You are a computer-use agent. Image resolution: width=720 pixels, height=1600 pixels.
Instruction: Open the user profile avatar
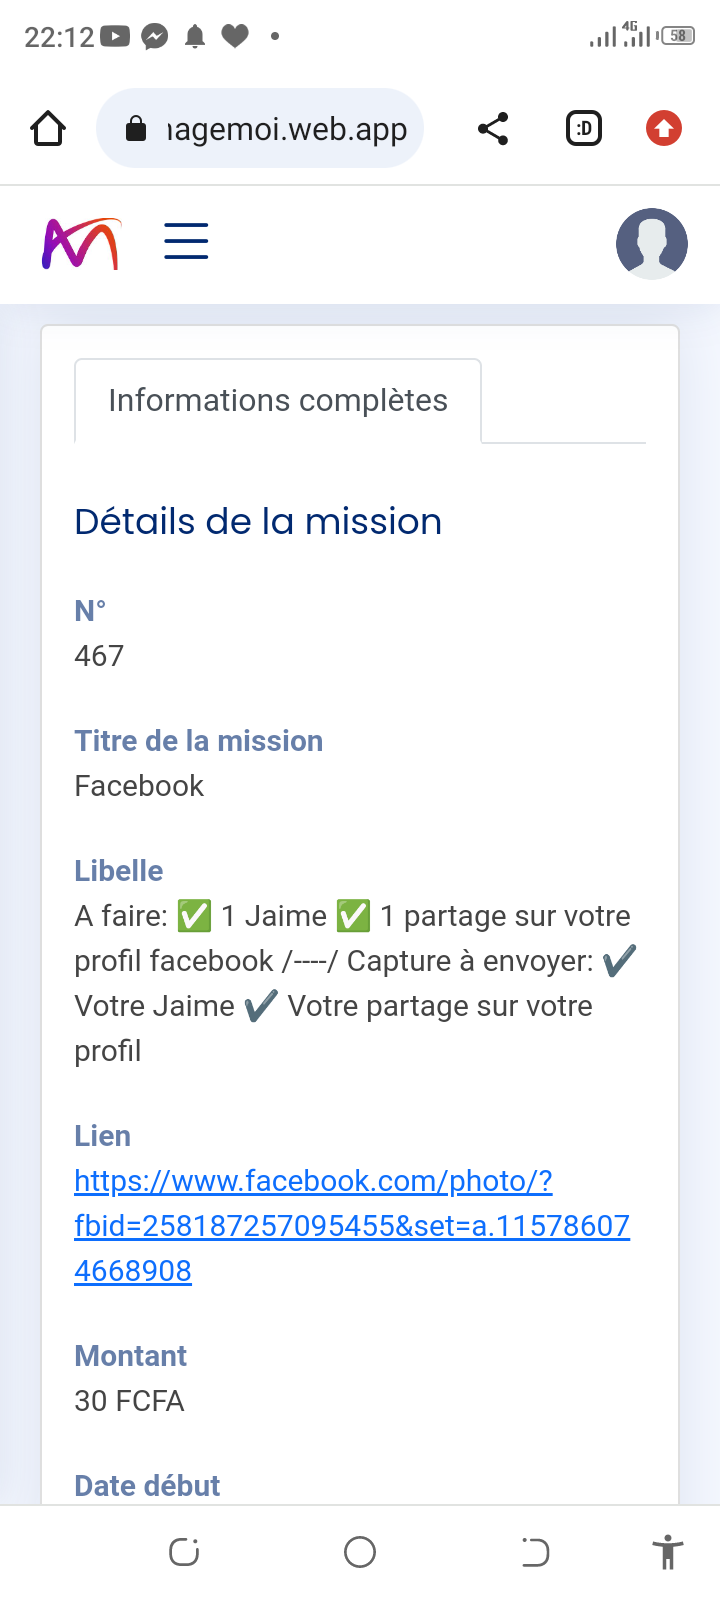click(x=651, y=243)
